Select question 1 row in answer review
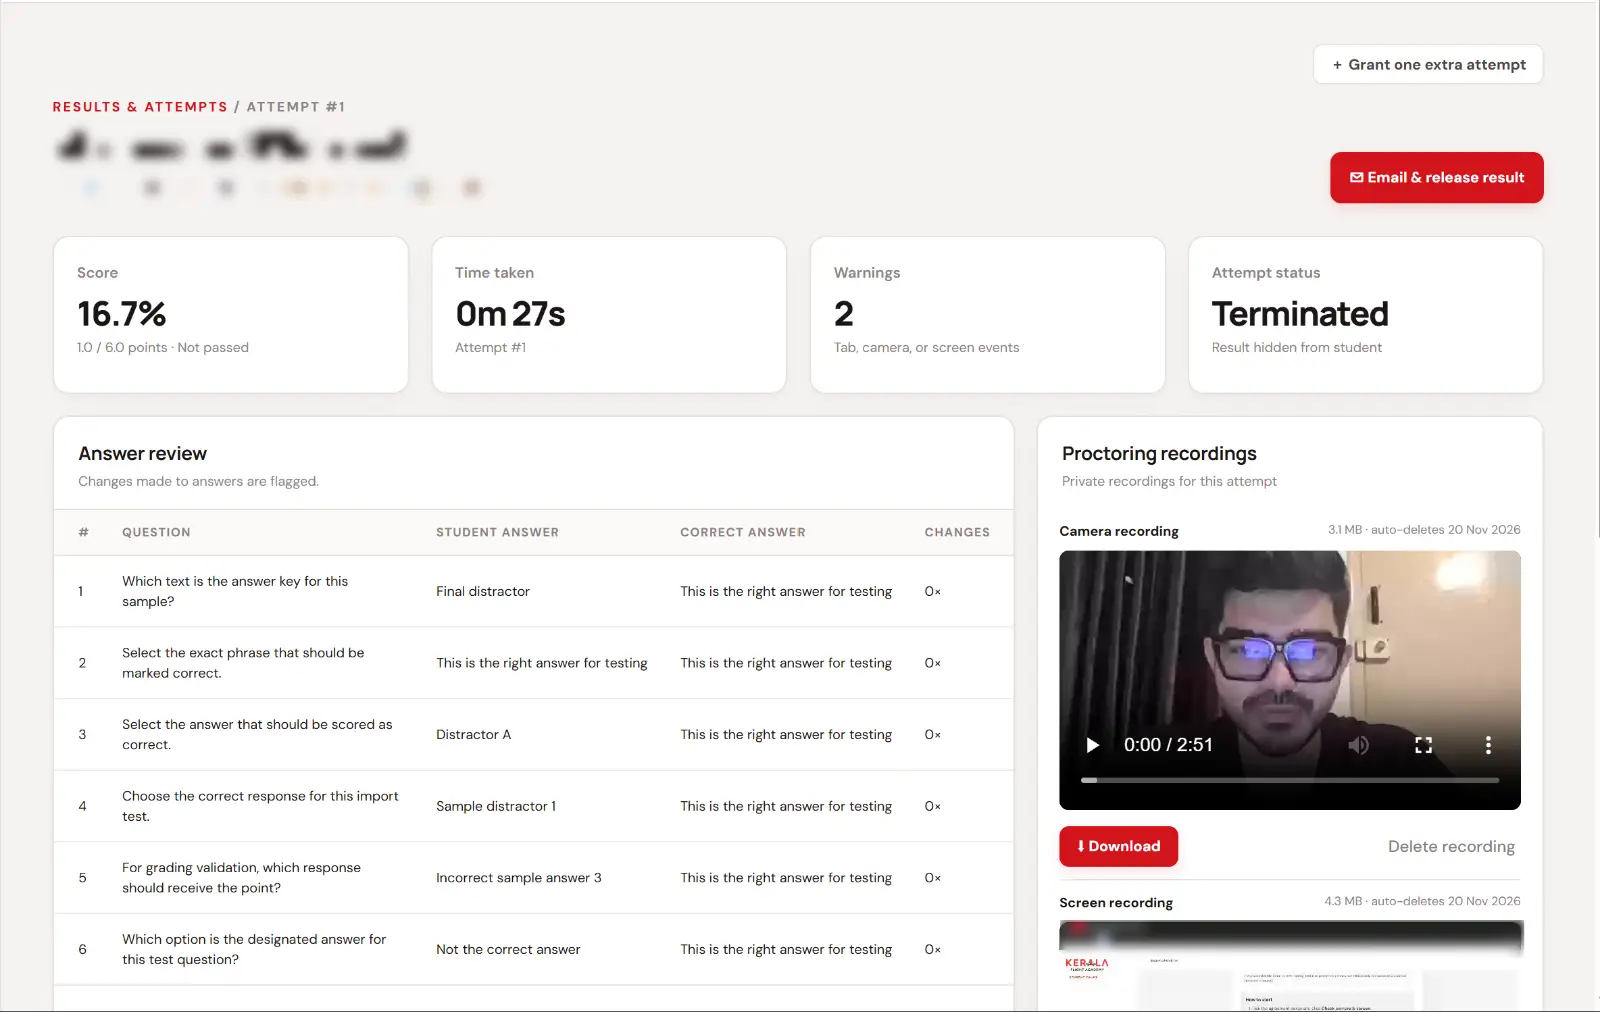 533,591
